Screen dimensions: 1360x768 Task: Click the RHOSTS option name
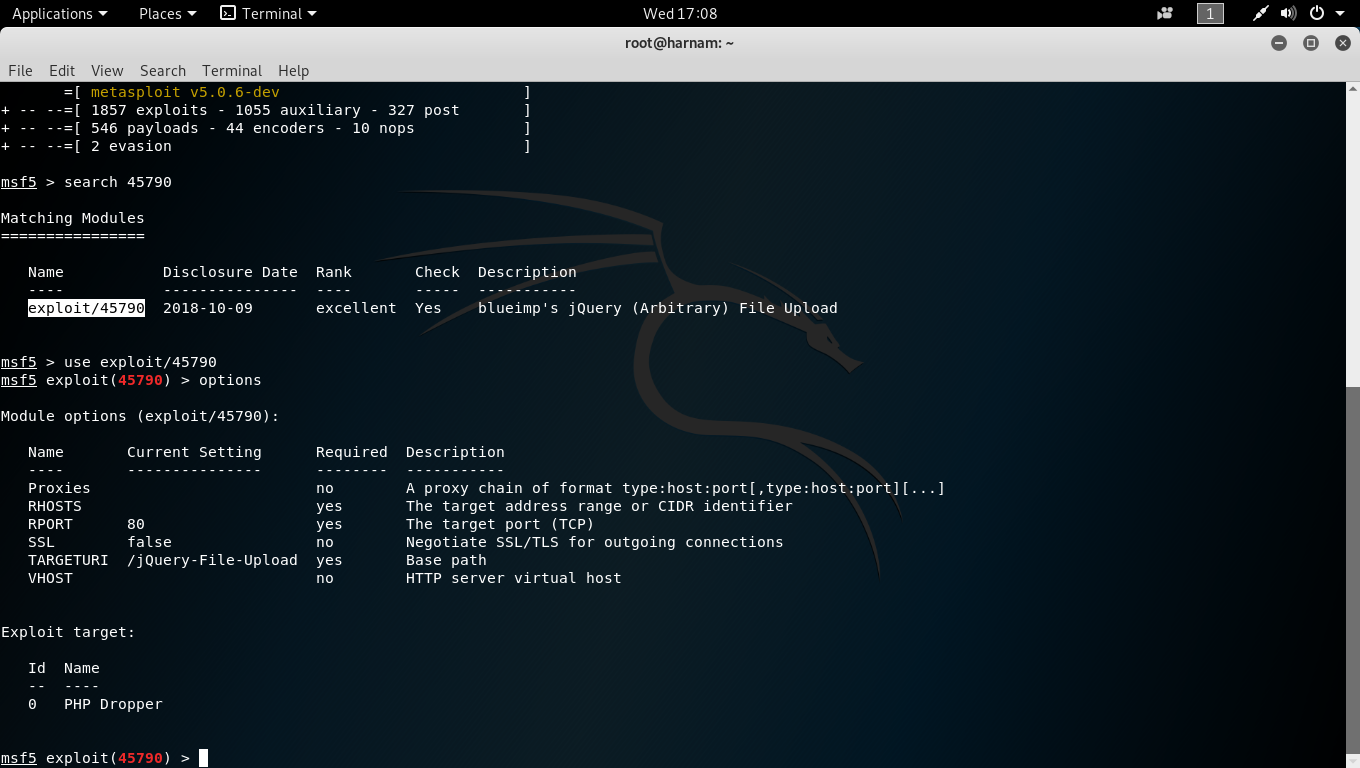click(x=55, y=506)
